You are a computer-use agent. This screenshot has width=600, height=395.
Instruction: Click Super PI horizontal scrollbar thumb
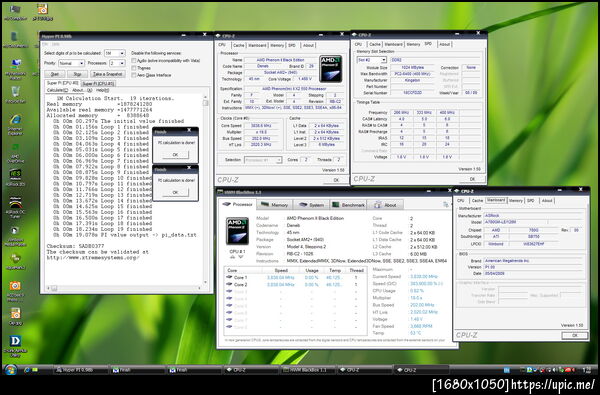(x=54, y=288)
